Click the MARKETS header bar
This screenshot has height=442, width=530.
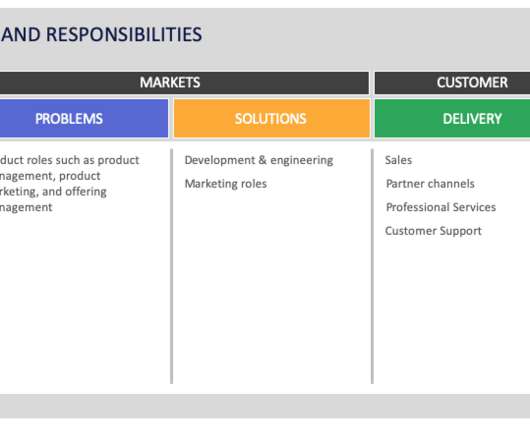coord(184,83)
